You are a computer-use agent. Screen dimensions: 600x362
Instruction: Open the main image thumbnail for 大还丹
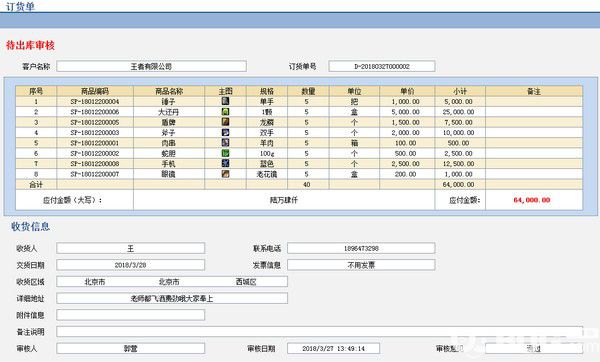pos(225,111)
